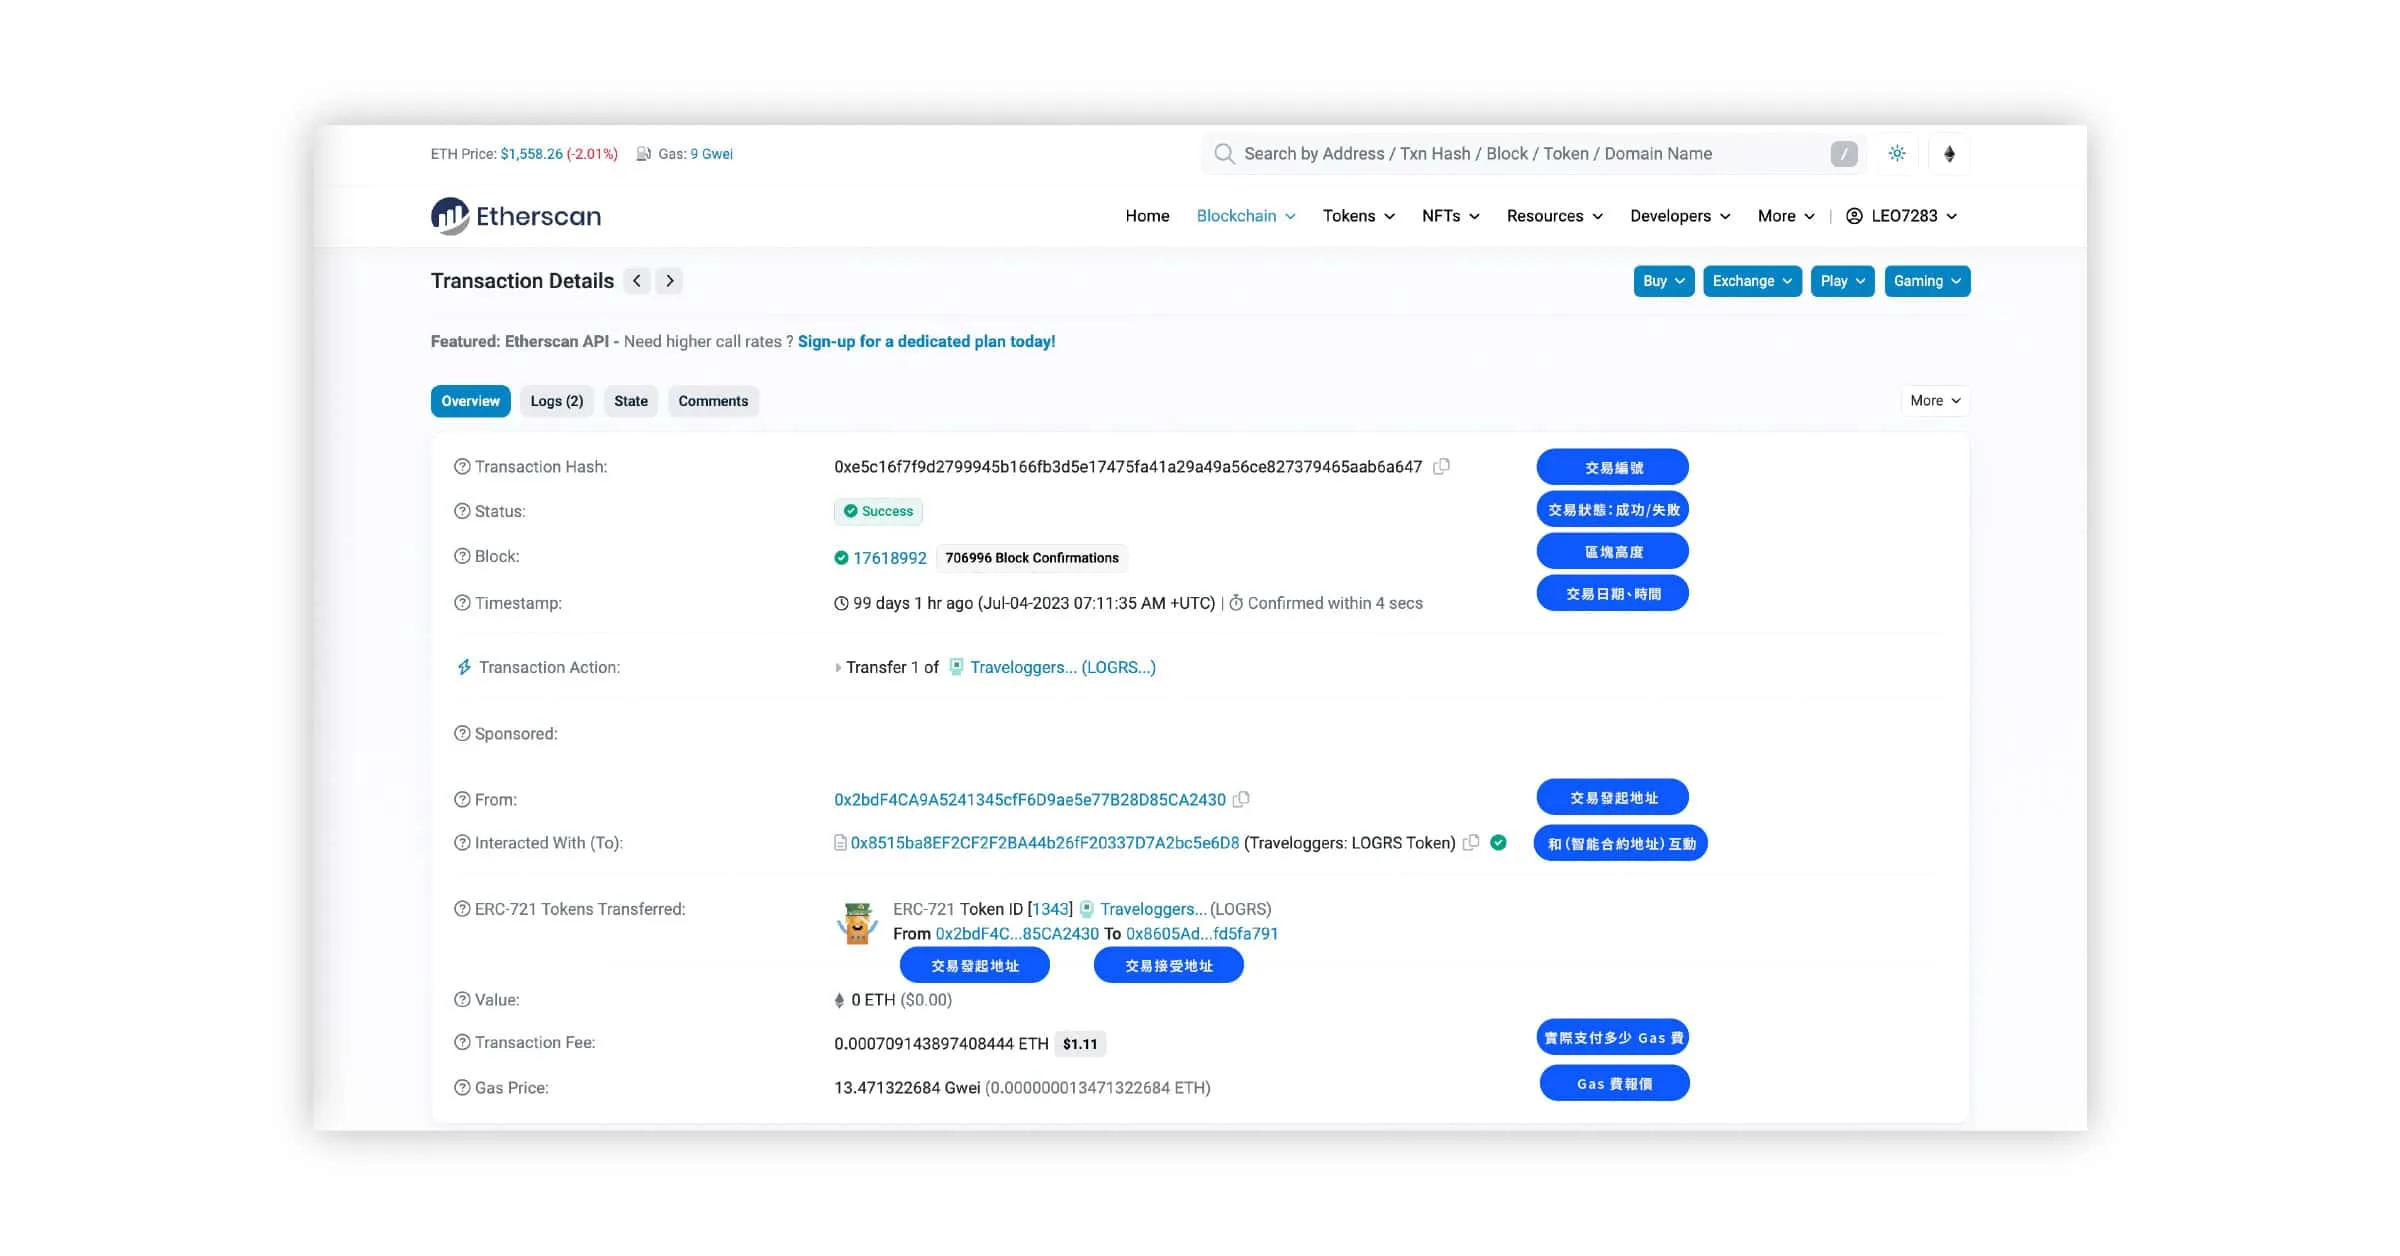The width and height of the screenshot is (2400, 1256).
Task: Open the Traveloggers (LOGRS) link in Transaction Action
Action: point(1062,667)
